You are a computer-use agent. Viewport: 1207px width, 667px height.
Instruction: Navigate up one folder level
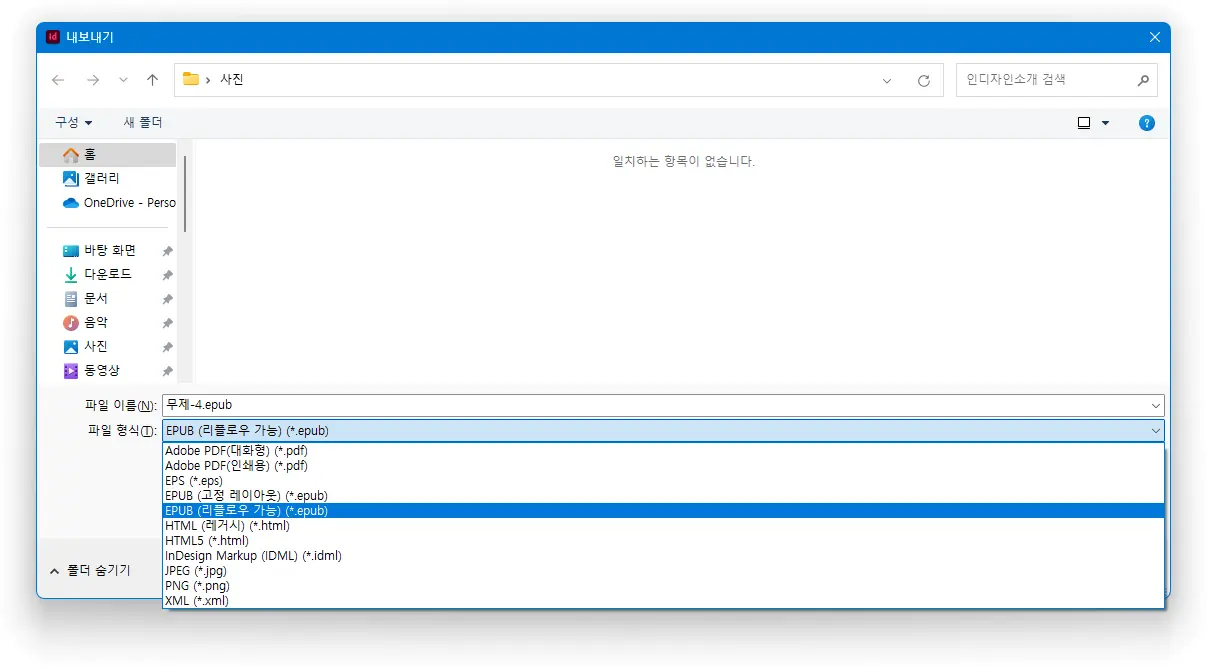point(151,79)
